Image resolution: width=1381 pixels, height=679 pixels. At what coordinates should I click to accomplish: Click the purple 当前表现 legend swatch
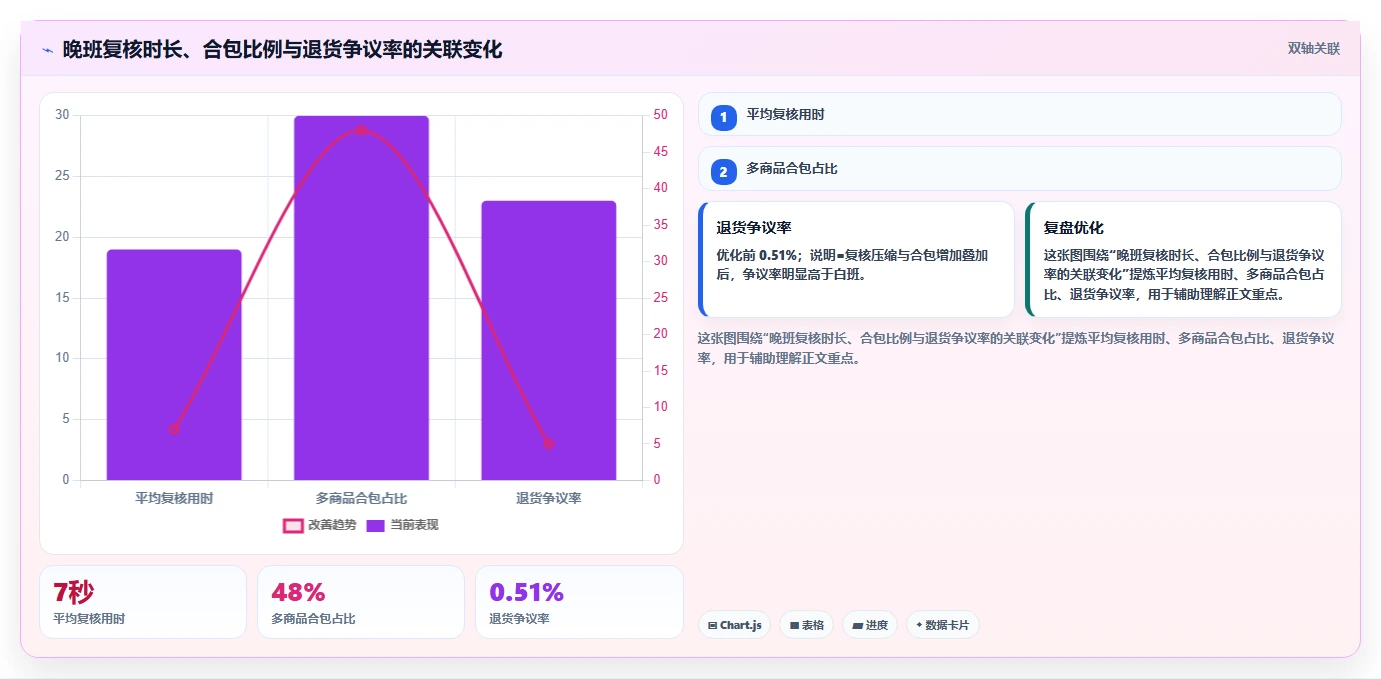click(x=376, y=525)
